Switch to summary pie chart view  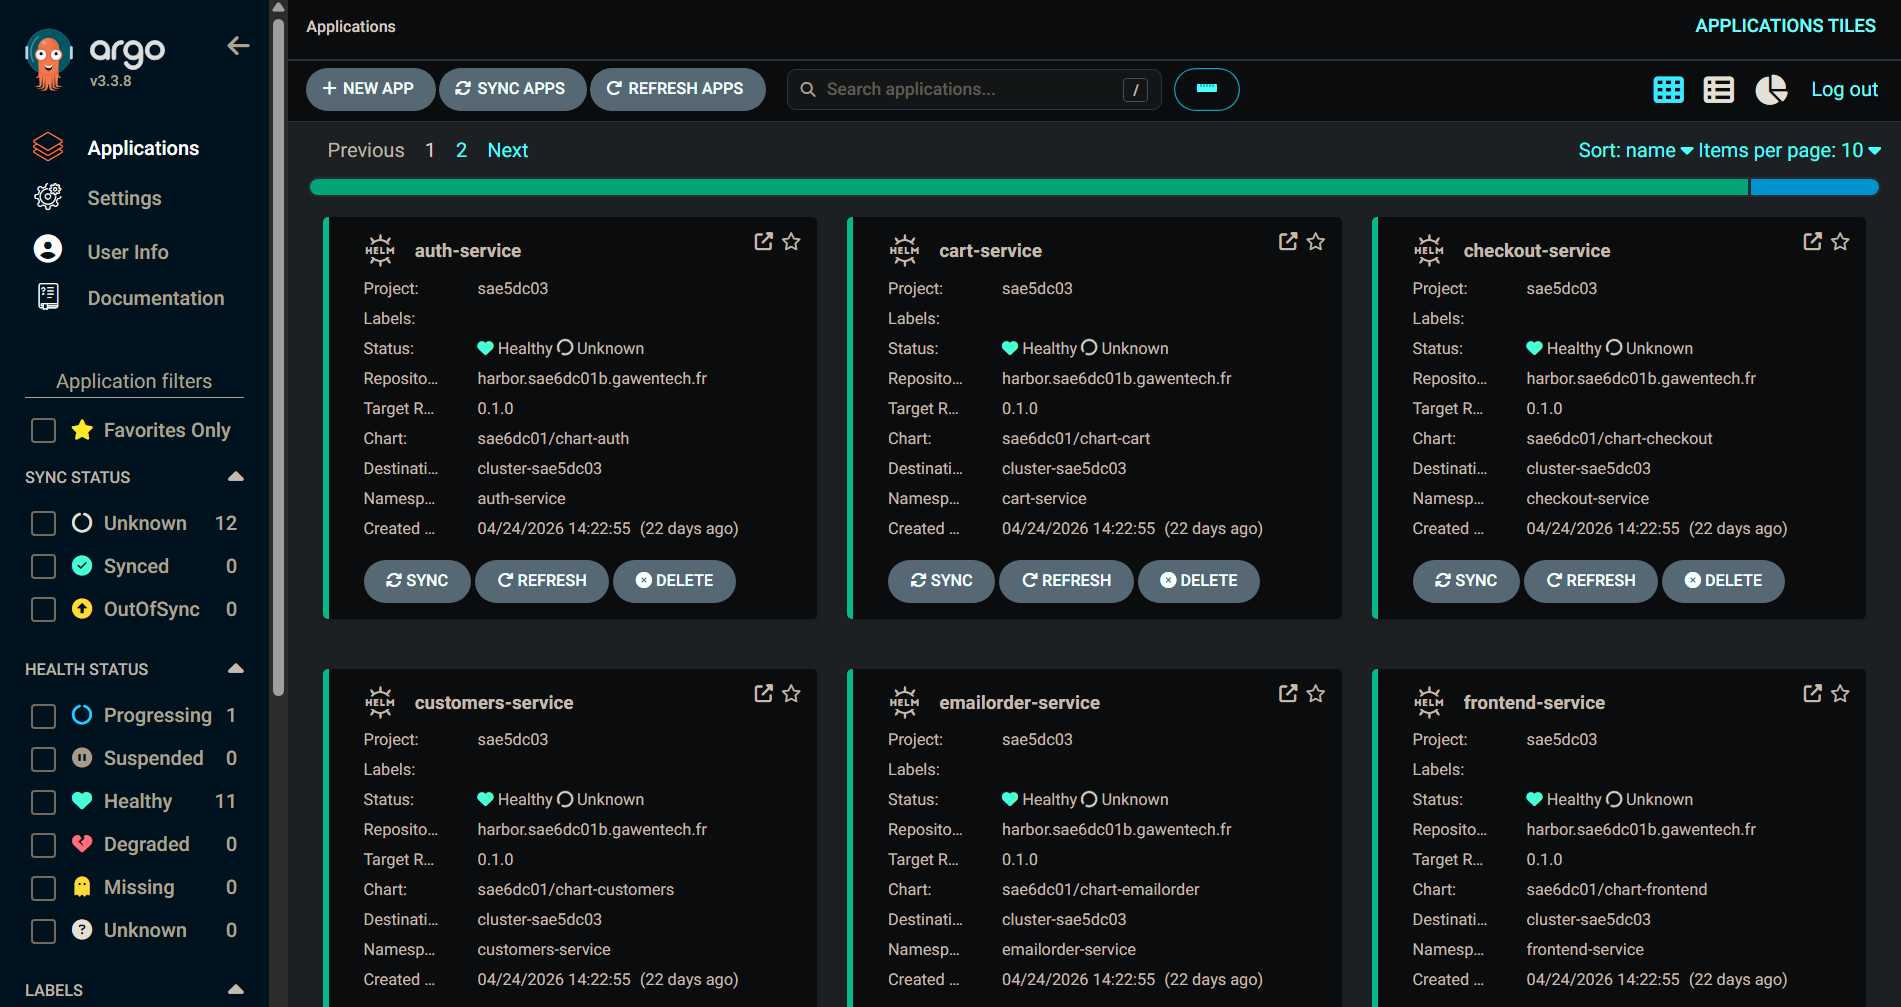coord(1771,90)
